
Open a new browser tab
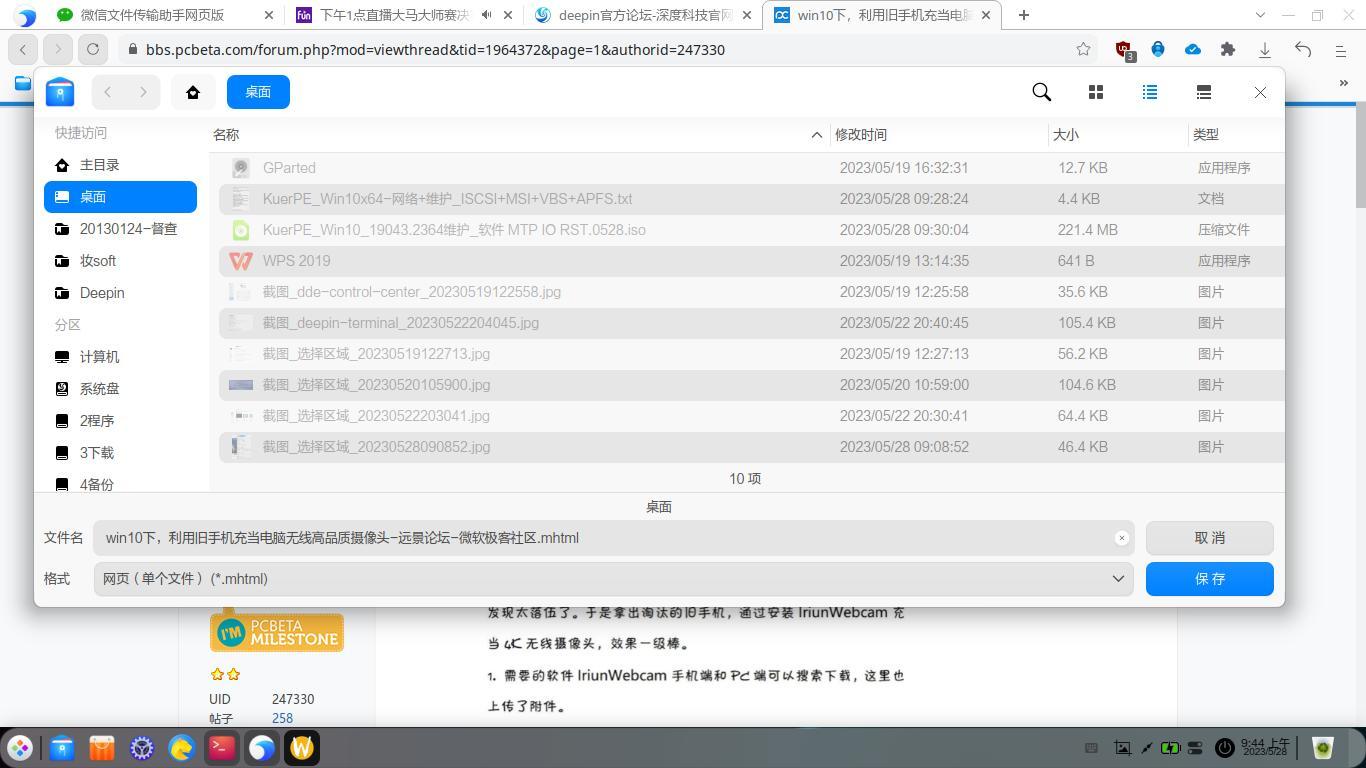pos(1023,15)
